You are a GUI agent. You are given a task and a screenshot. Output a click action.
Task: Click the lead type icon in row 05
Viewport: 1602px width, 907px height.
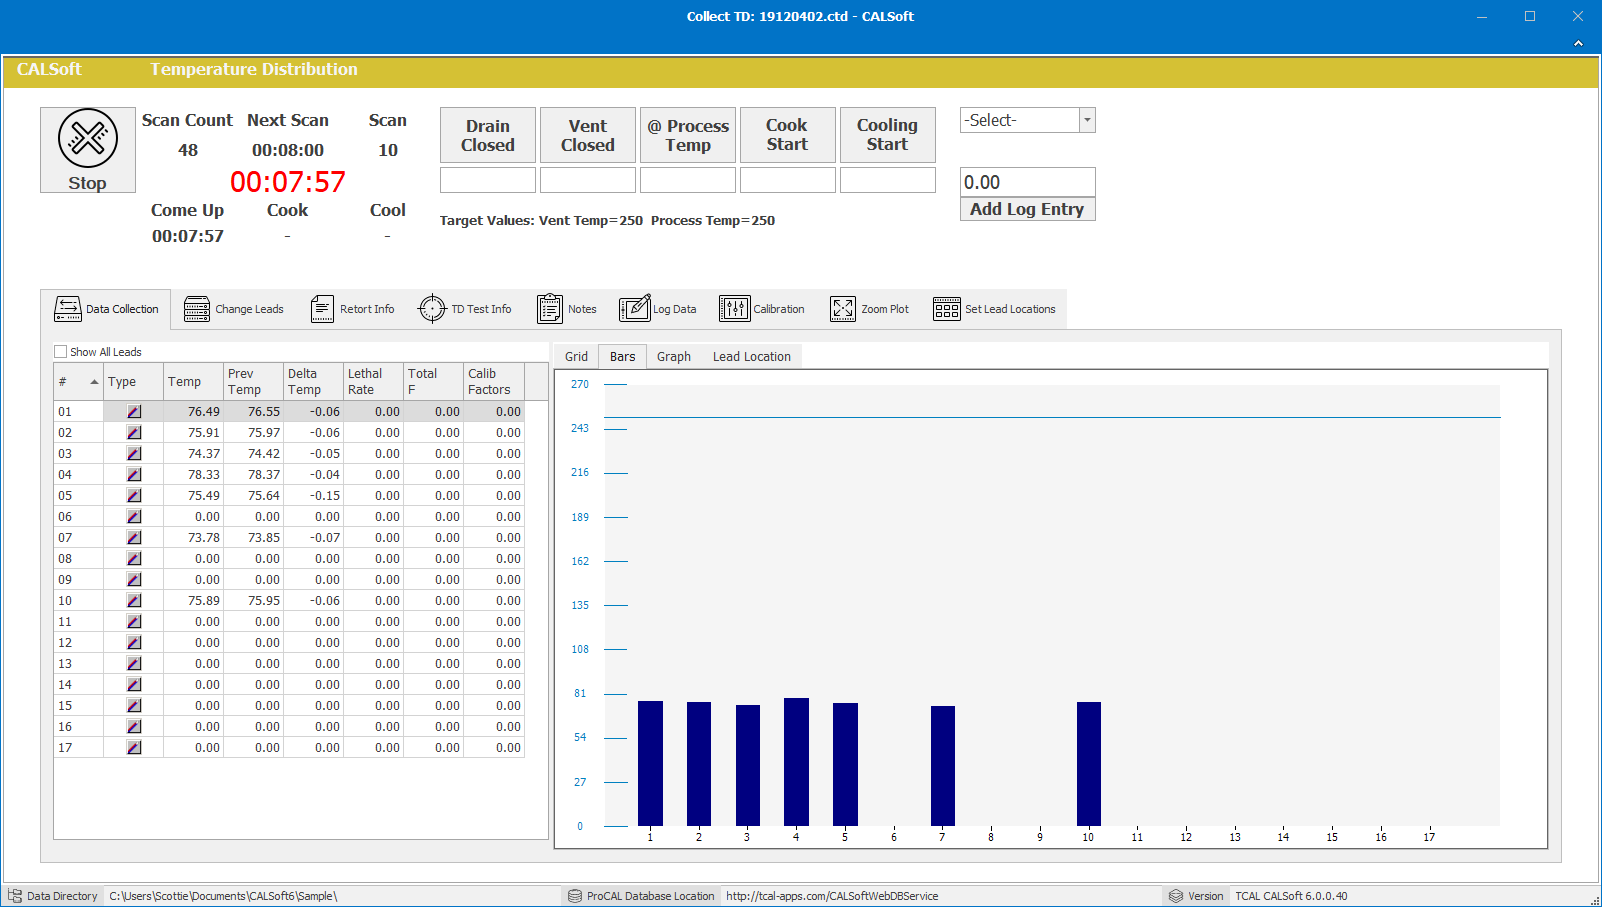(x=134, y=496)
